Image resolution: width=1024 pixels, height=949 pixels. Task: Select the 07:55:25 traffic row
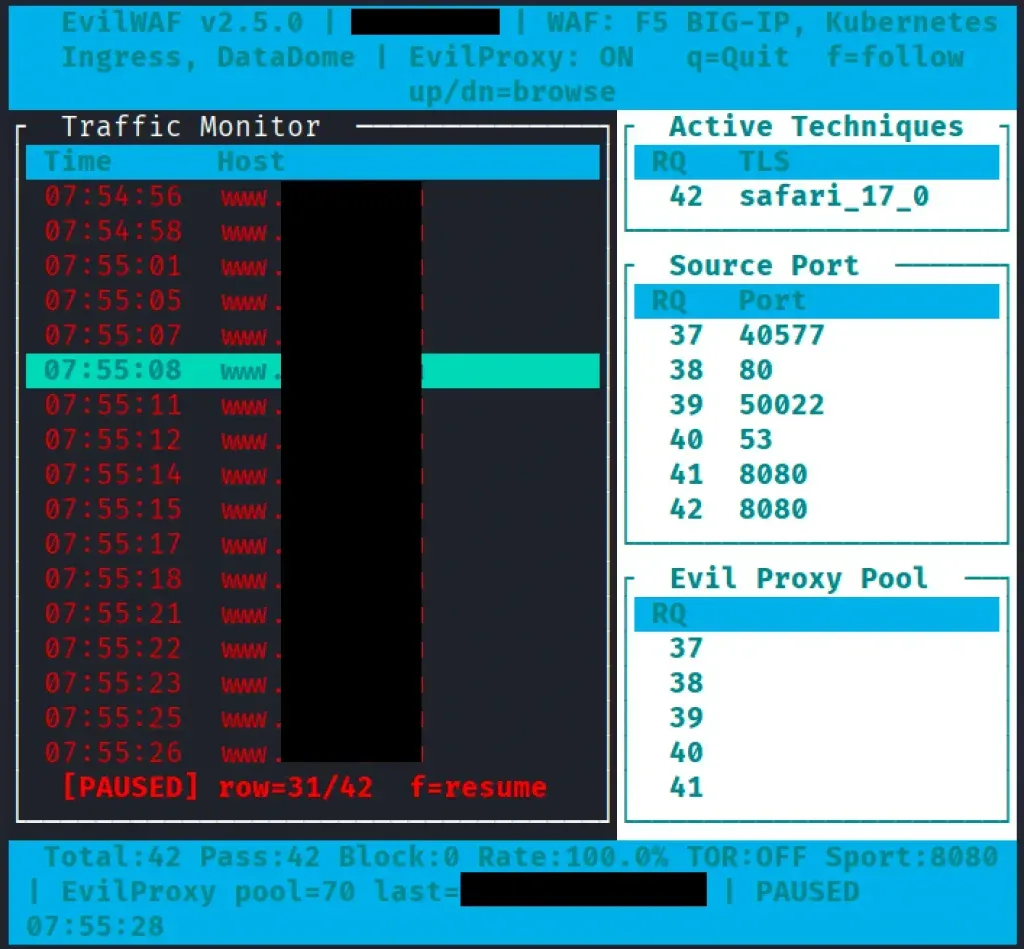(x=312, y=718)
